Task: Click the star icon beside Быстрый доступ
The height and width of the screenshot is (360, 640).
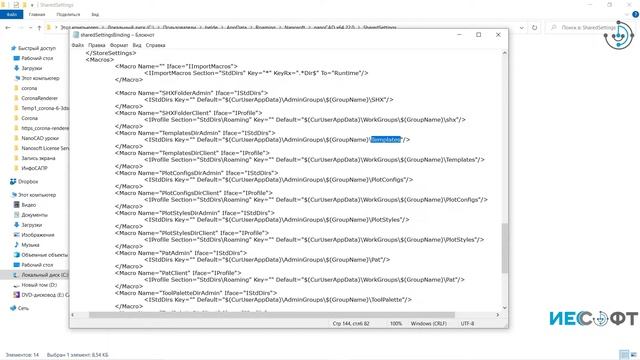Action: click(x=13, y=48)
